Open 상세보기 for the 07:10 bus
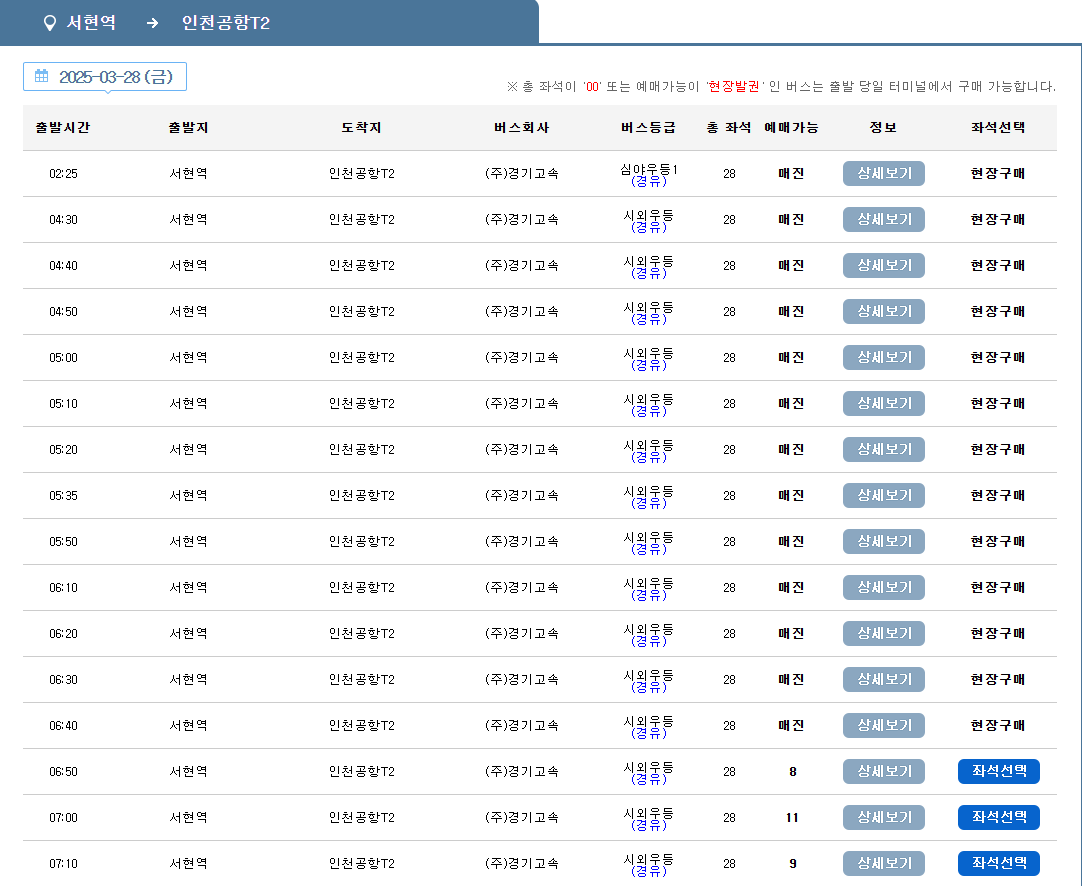Image resolution: width=1082 pixels, height=886 pixels. point(883,863)
